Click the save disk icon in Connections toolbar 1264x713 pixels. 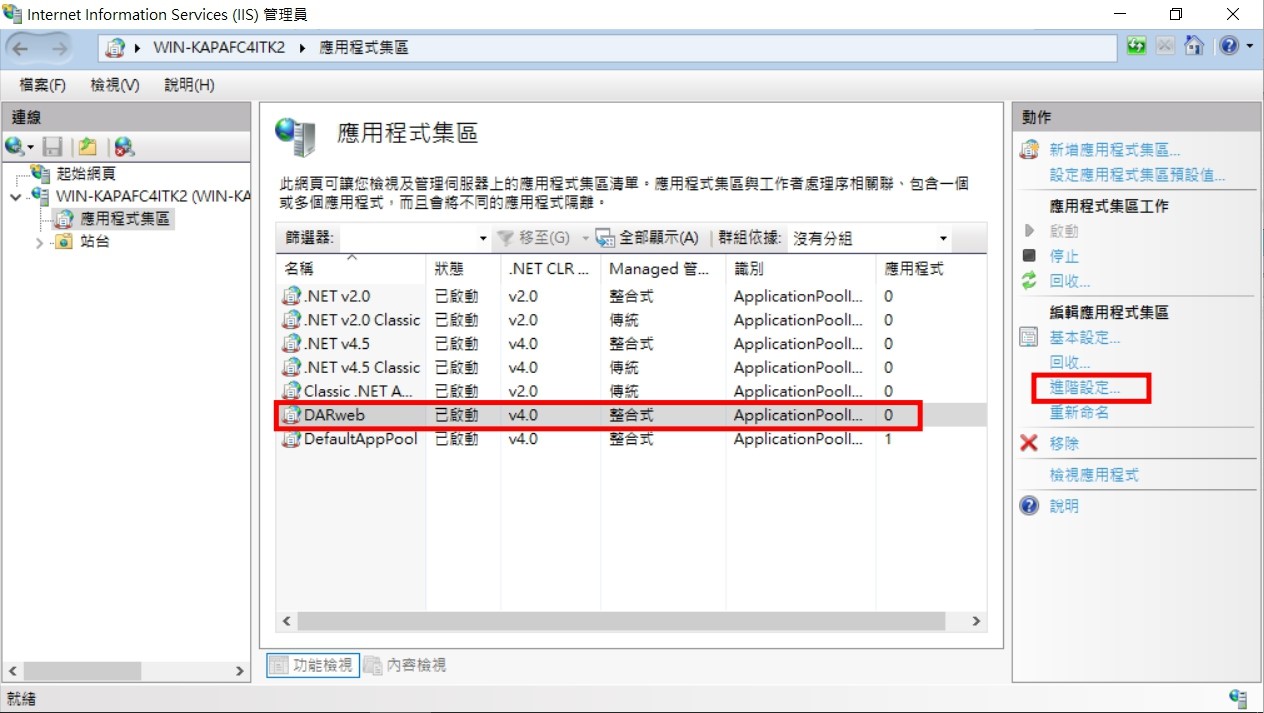52,147
